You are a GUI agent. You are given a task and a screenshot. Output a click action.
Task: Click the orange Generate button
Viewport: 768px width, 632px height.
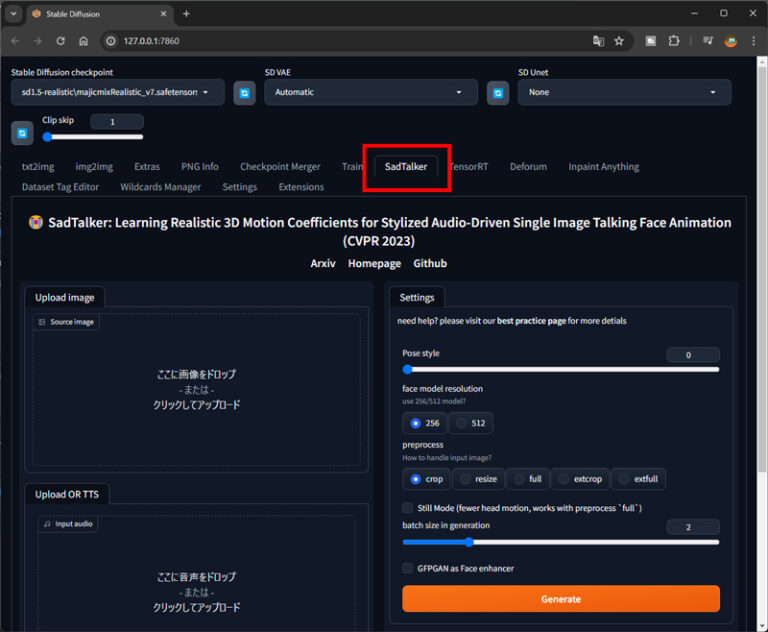click(560, 599)
